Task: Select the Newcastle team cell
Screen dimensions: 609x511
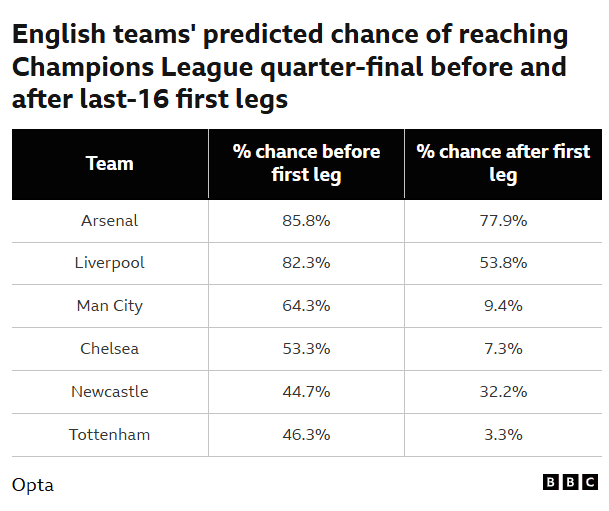Action: (x=110, y=392)
